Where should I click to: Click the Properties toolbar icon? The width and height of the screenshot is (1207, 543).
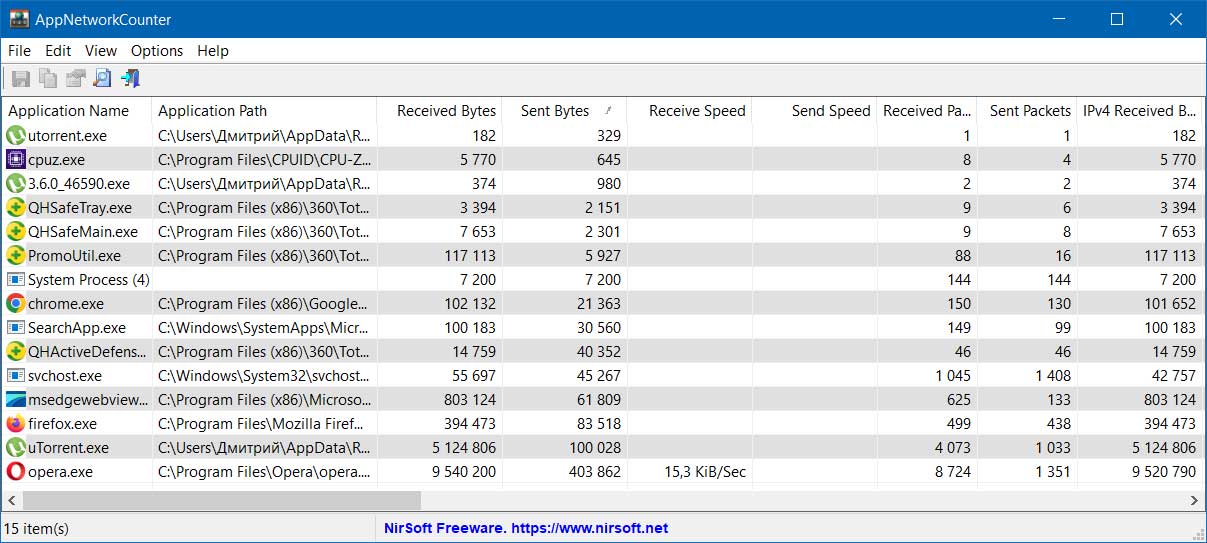[x=75, y=78]
